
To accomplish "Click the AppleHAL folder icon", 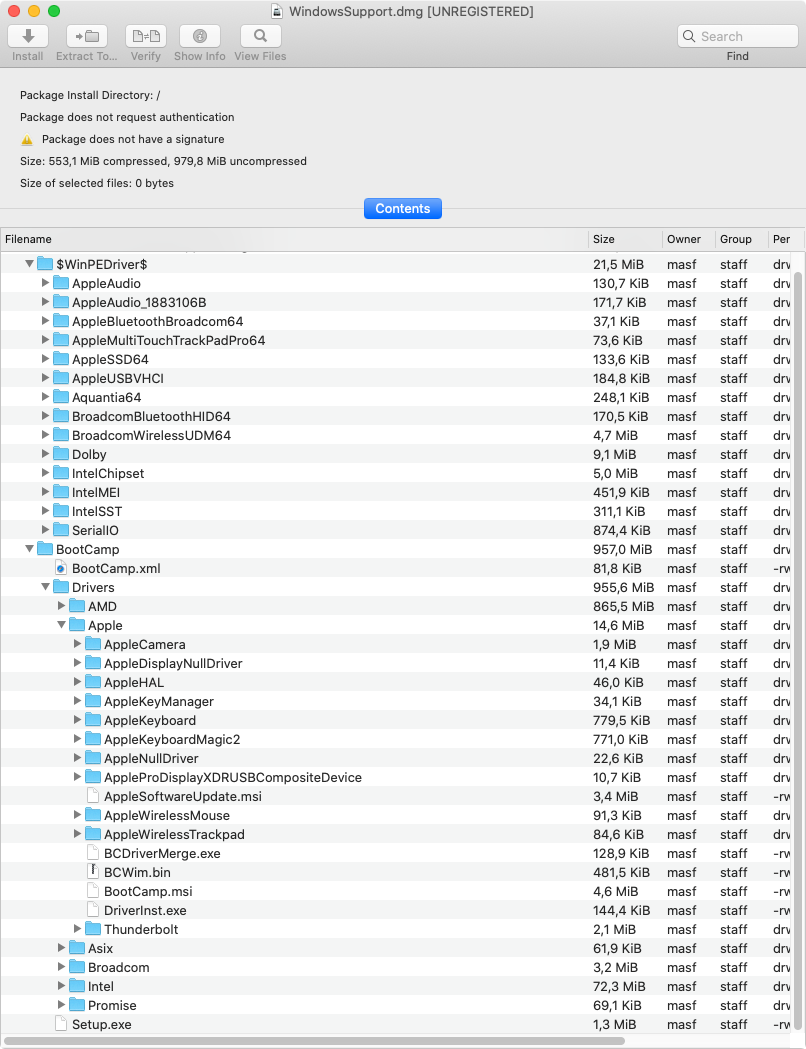I will [93, 682].
